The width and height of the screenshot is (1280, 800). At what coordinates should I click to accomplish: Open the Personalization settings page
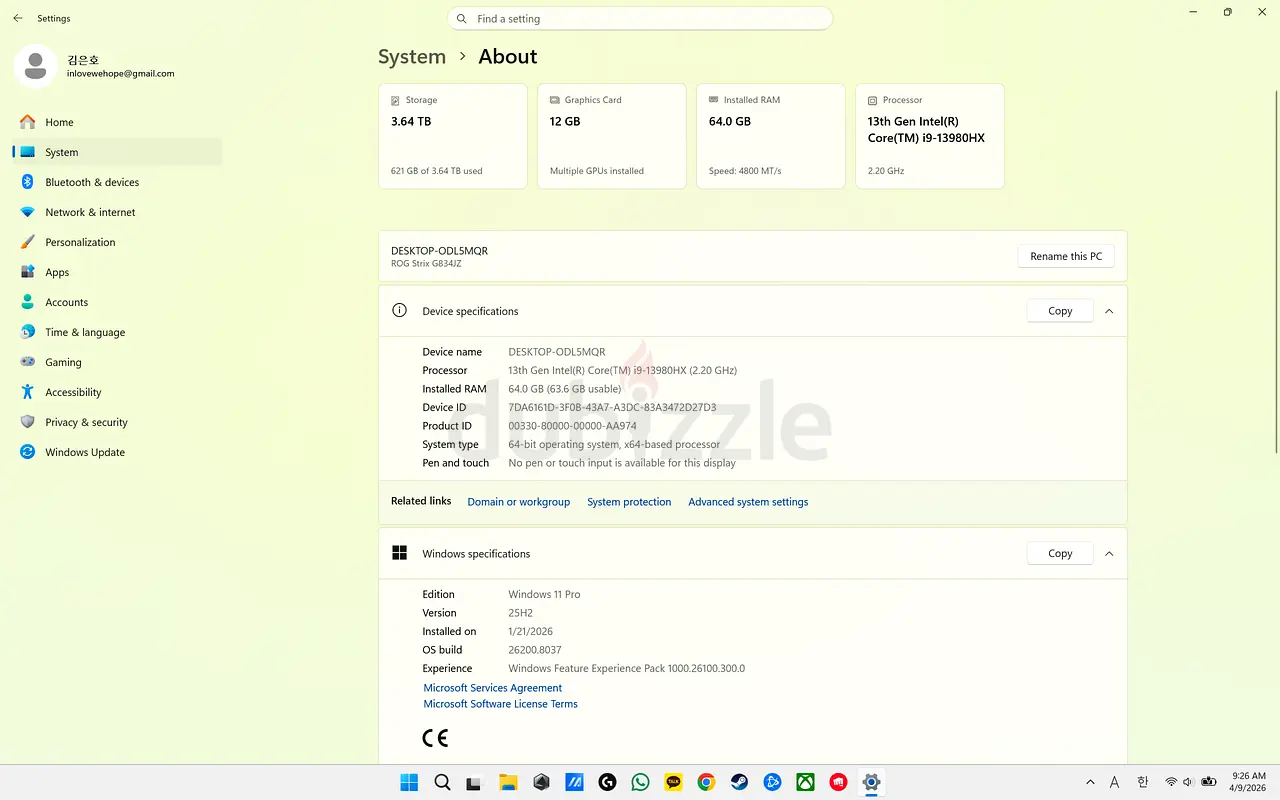[x=80, y=242]
